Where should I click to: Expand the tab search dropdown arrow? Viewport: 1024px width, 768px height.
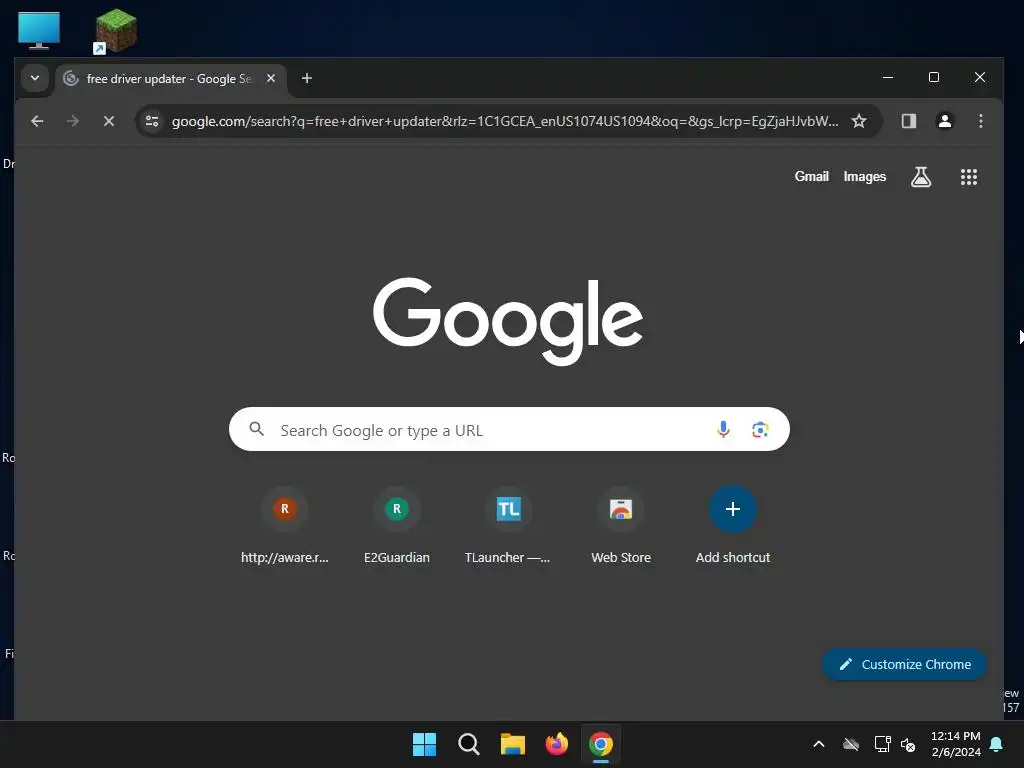tap(35, 78)
